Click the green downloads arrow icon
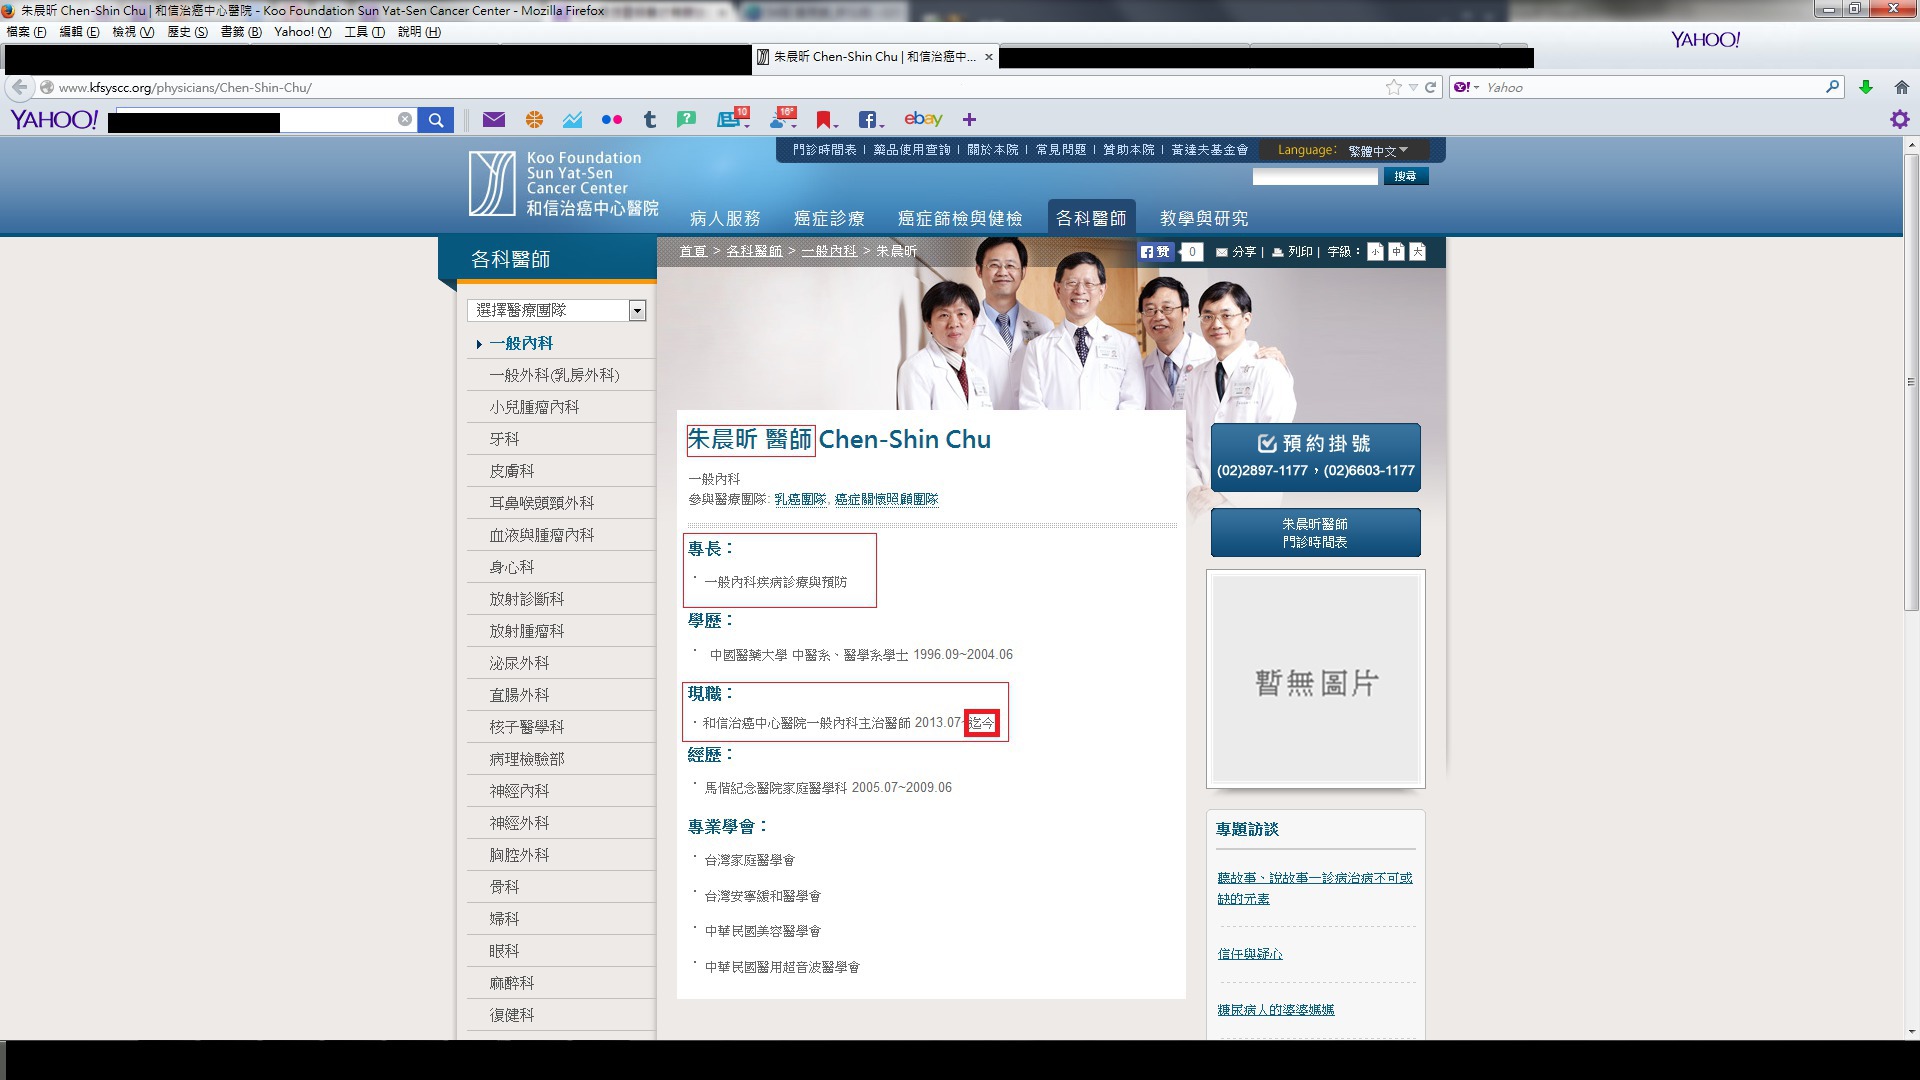 point(1865,87)
